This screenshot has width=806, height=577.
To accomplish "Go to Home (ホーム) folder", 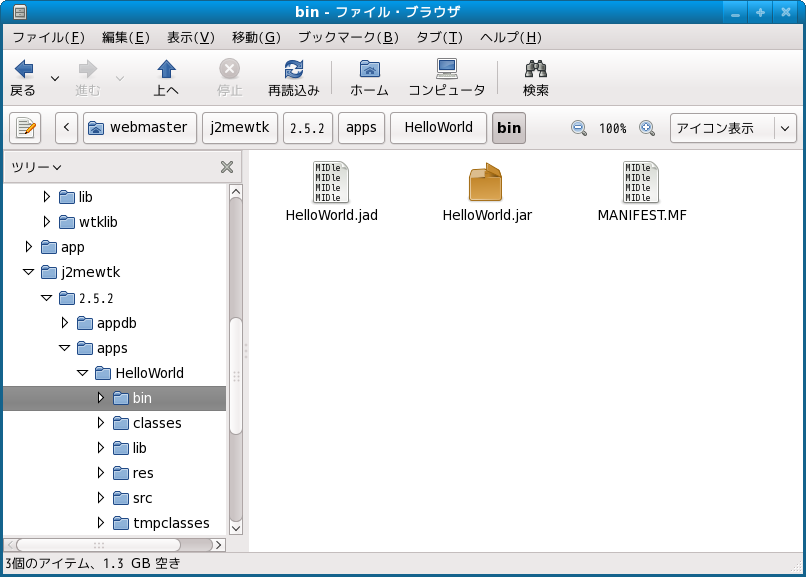I will [369, 78].
